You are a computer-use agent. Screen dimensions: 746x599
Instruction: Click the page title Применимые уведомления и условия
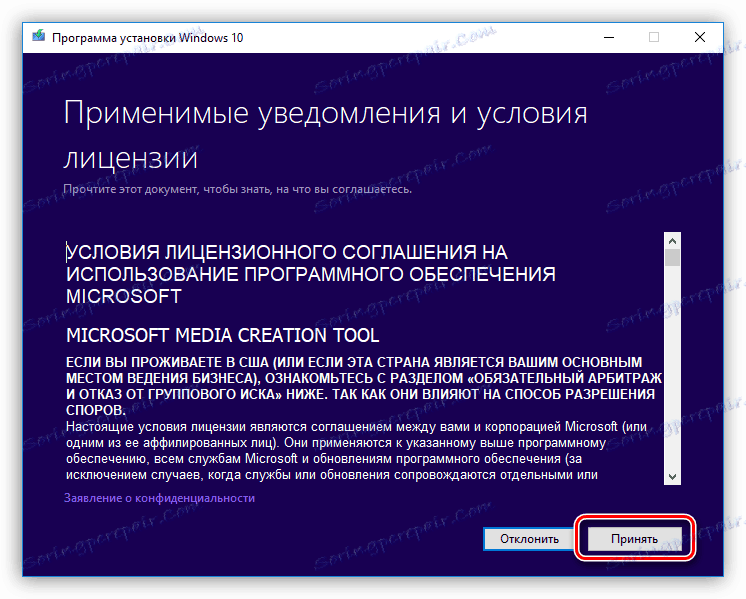click(x=325, y=135)
